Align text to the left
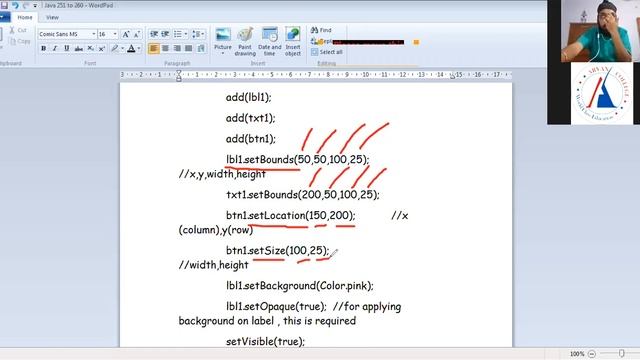The height and width of the screenshot is (360, 640). coord(153,49)
